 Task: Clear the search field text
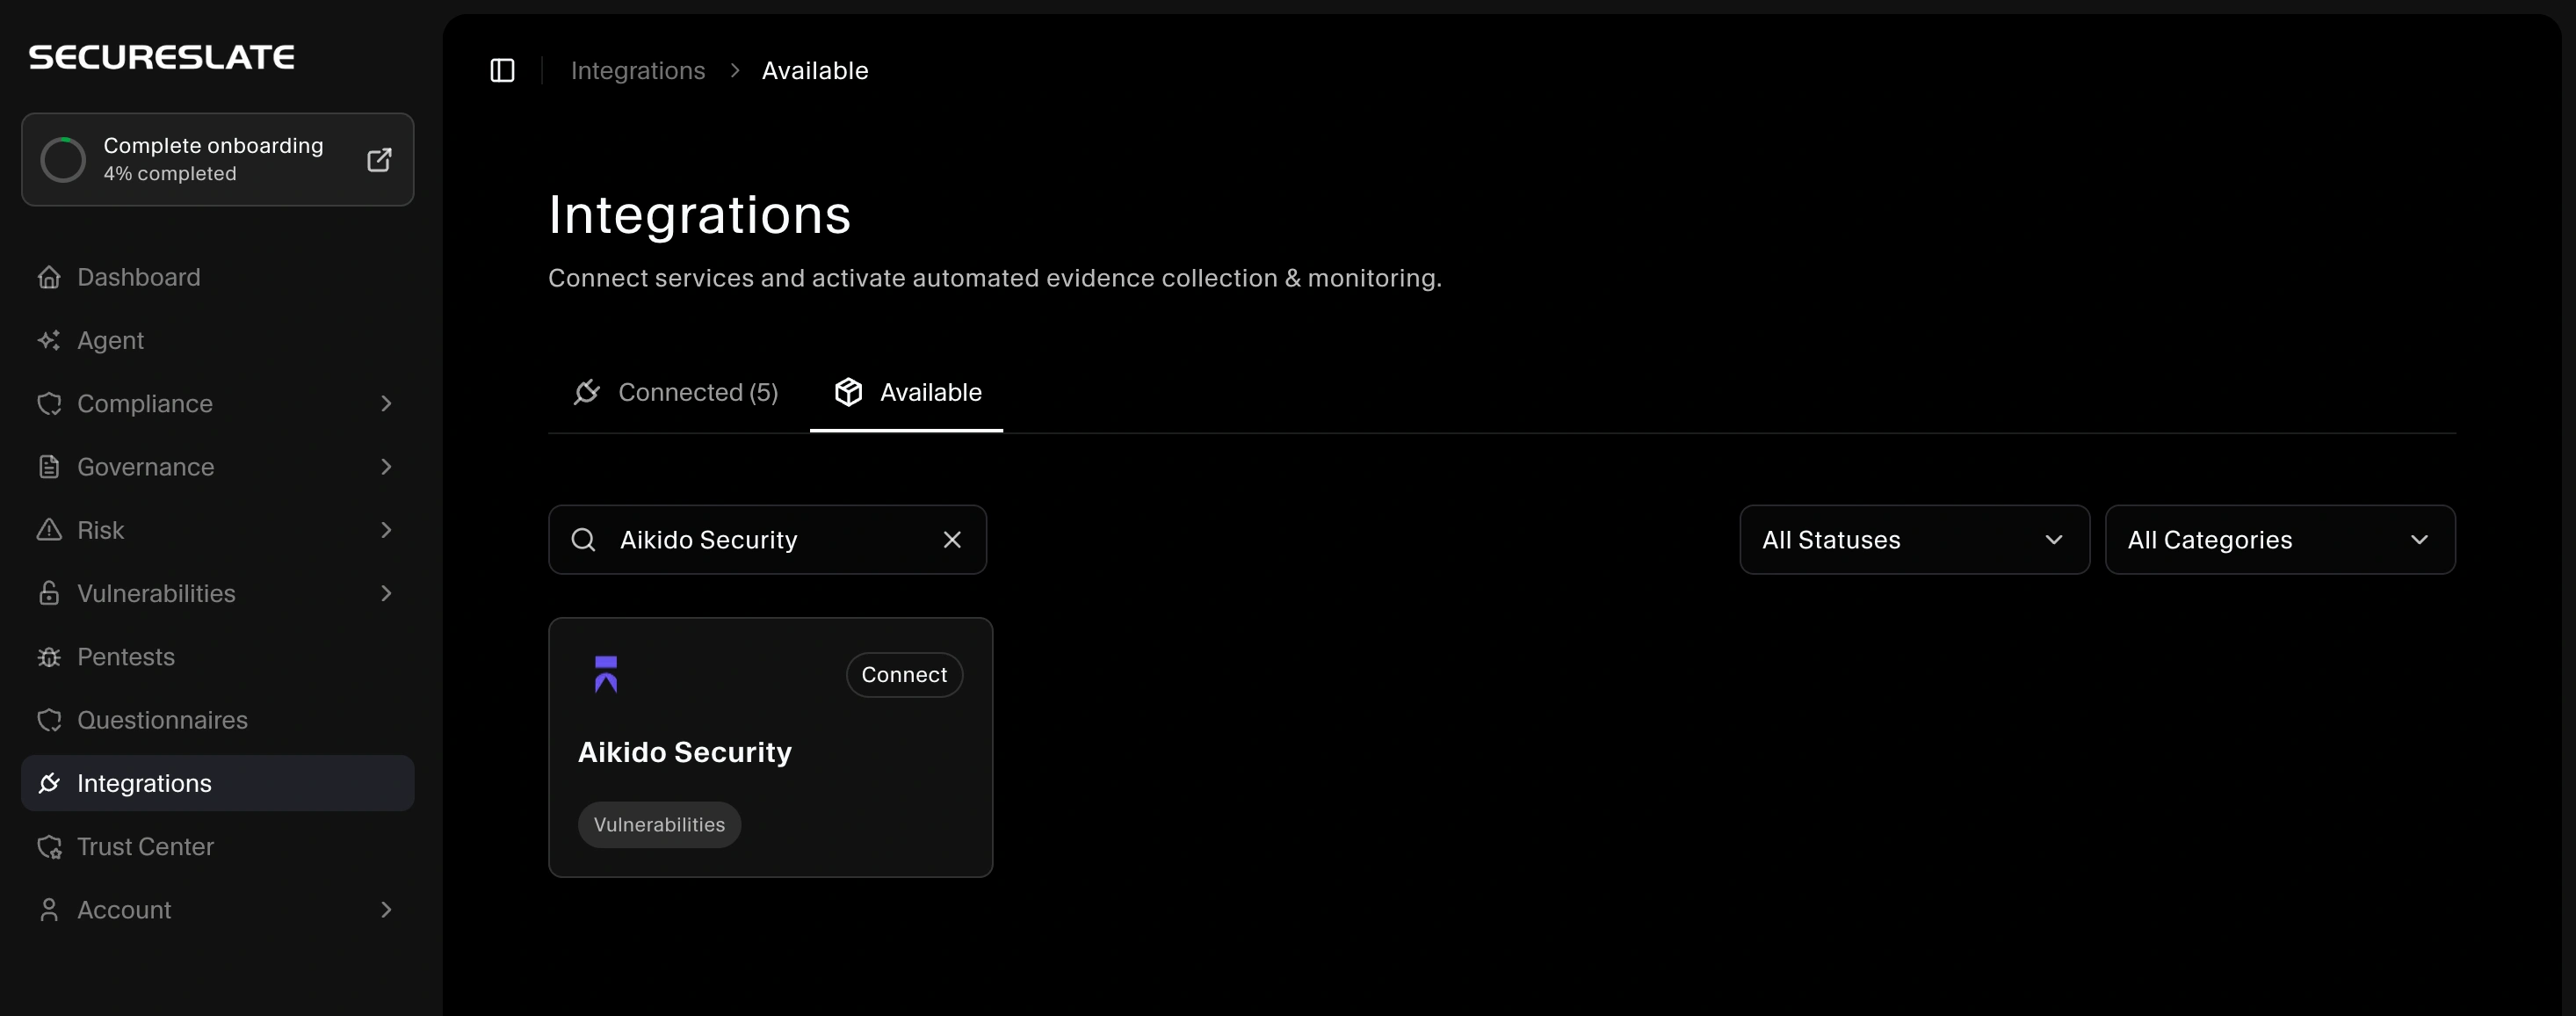[952, 540]
